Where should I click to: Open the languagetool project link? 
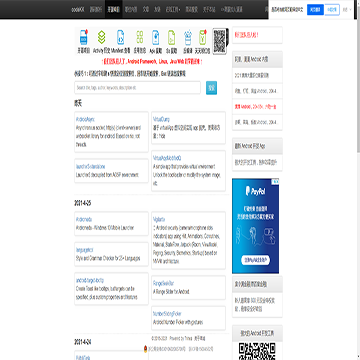pos(84,250)
